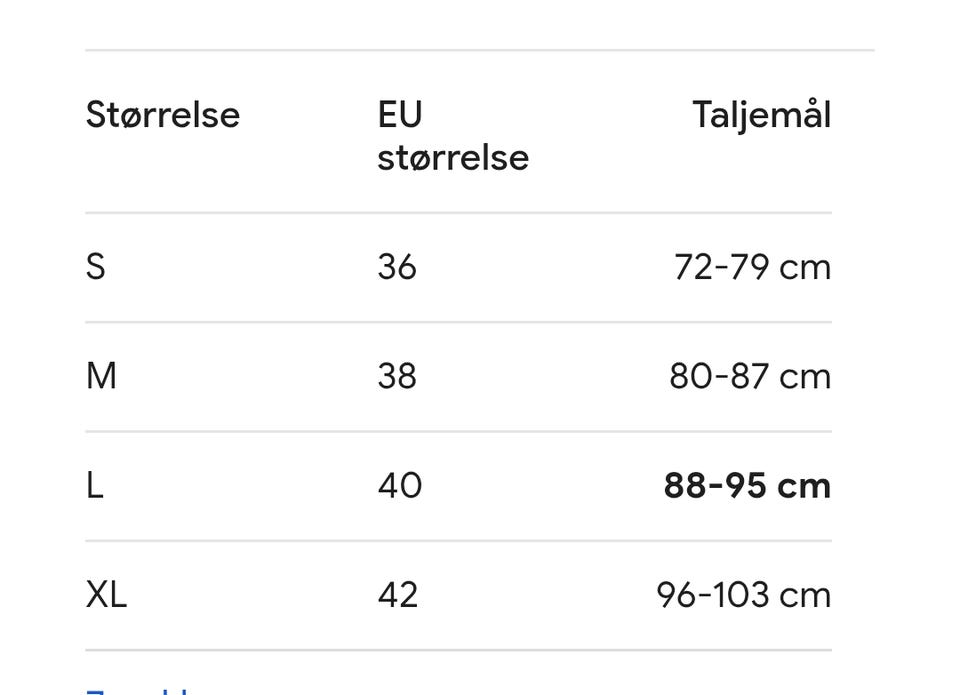Select the M size cell
This screenshot has width=960, height=695.
tap(101, 376)
